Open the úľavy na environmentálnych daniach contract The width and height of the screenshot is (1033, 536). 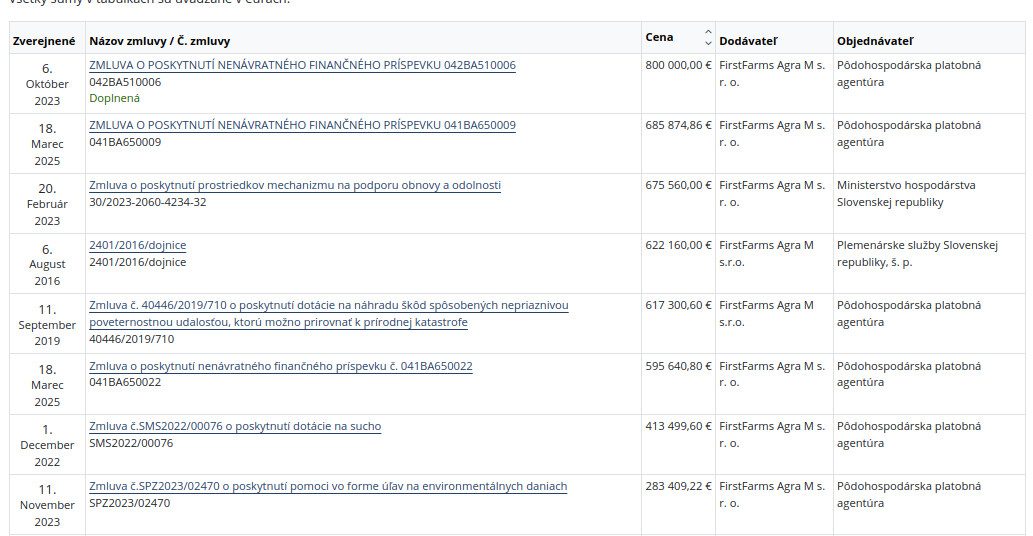(328, 486)
